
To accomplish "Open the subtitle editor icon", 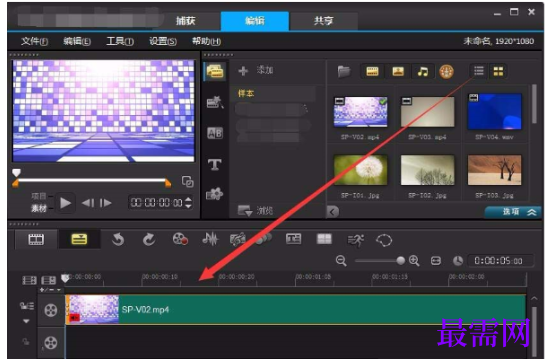I will pos(293,239).
